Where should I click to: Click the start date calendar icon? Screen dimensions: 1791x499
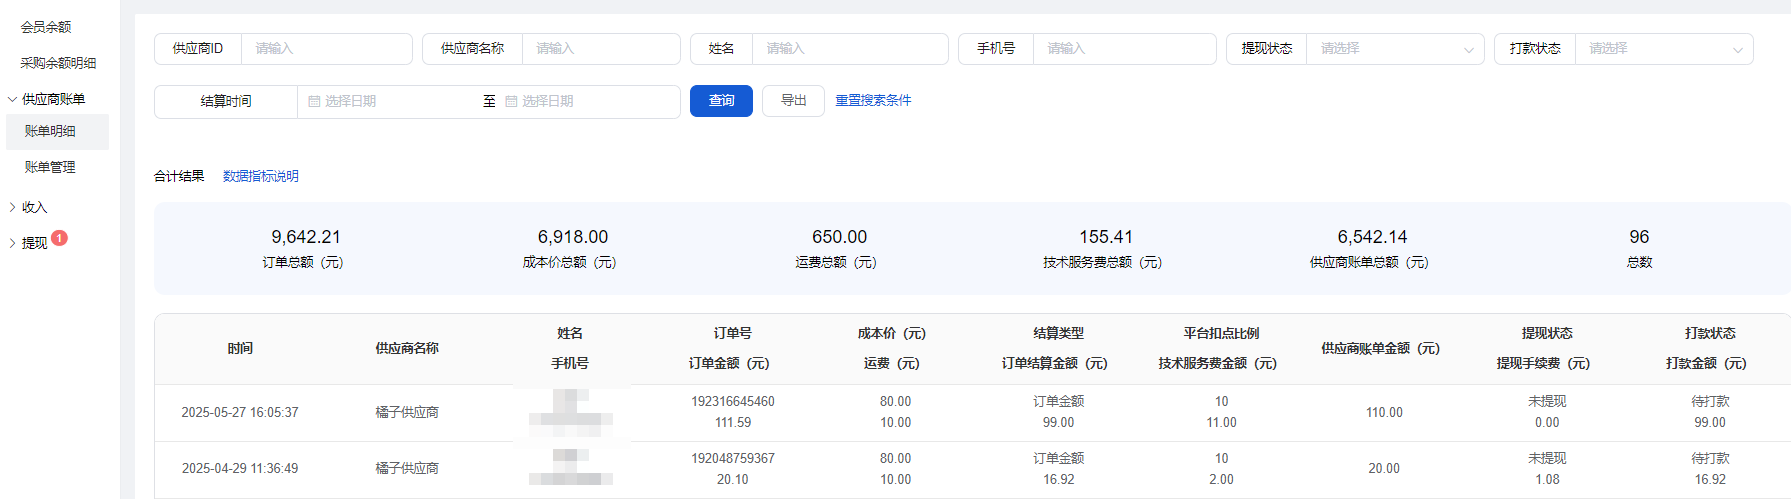pyautogui.click(x=314, y=102)
